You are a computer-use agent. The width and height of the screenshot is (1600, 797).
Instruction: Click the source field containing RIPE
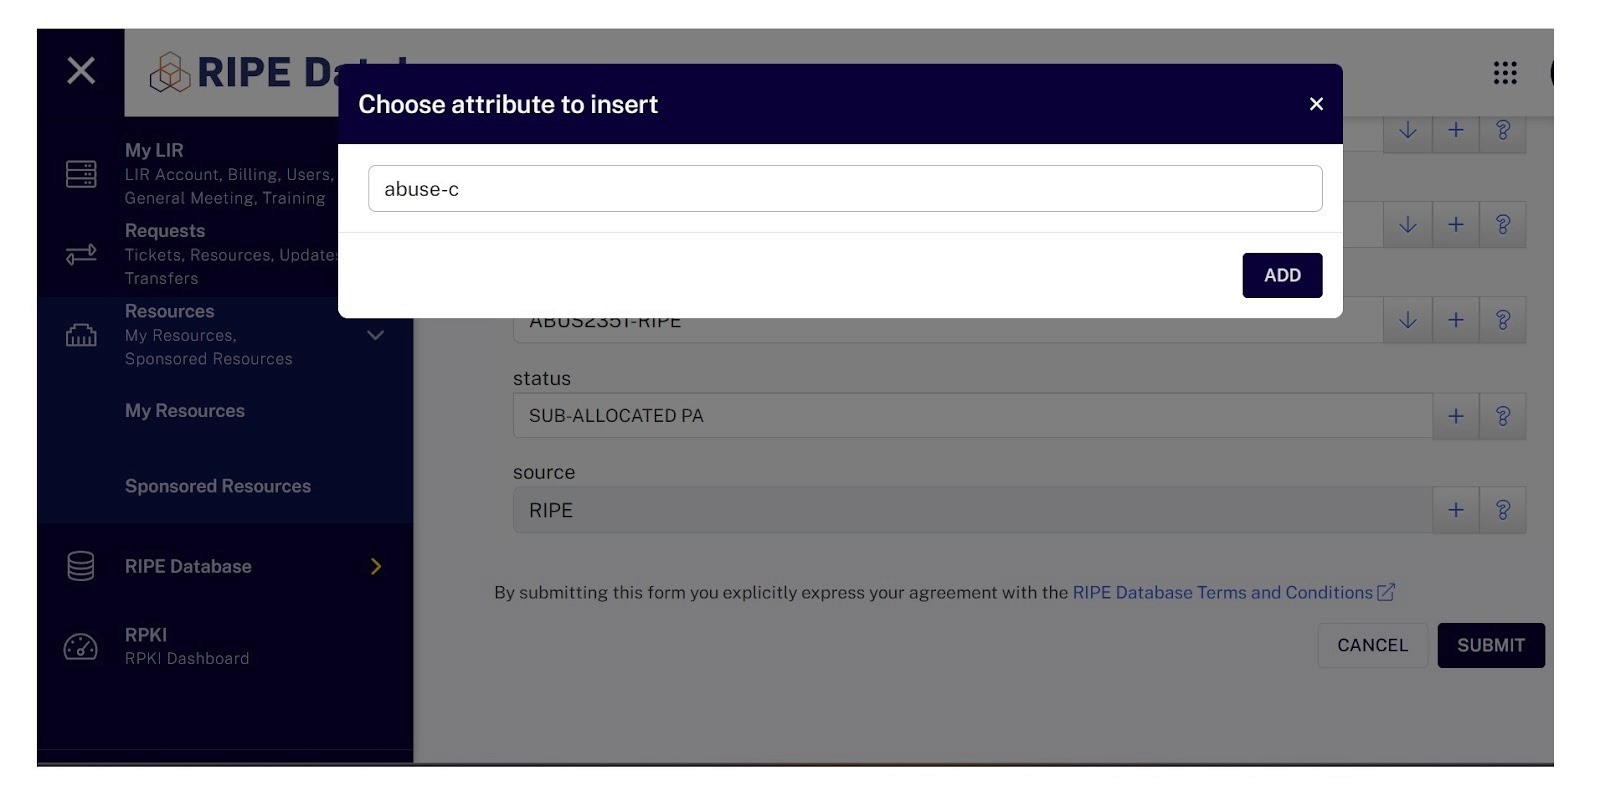(972, 510)
